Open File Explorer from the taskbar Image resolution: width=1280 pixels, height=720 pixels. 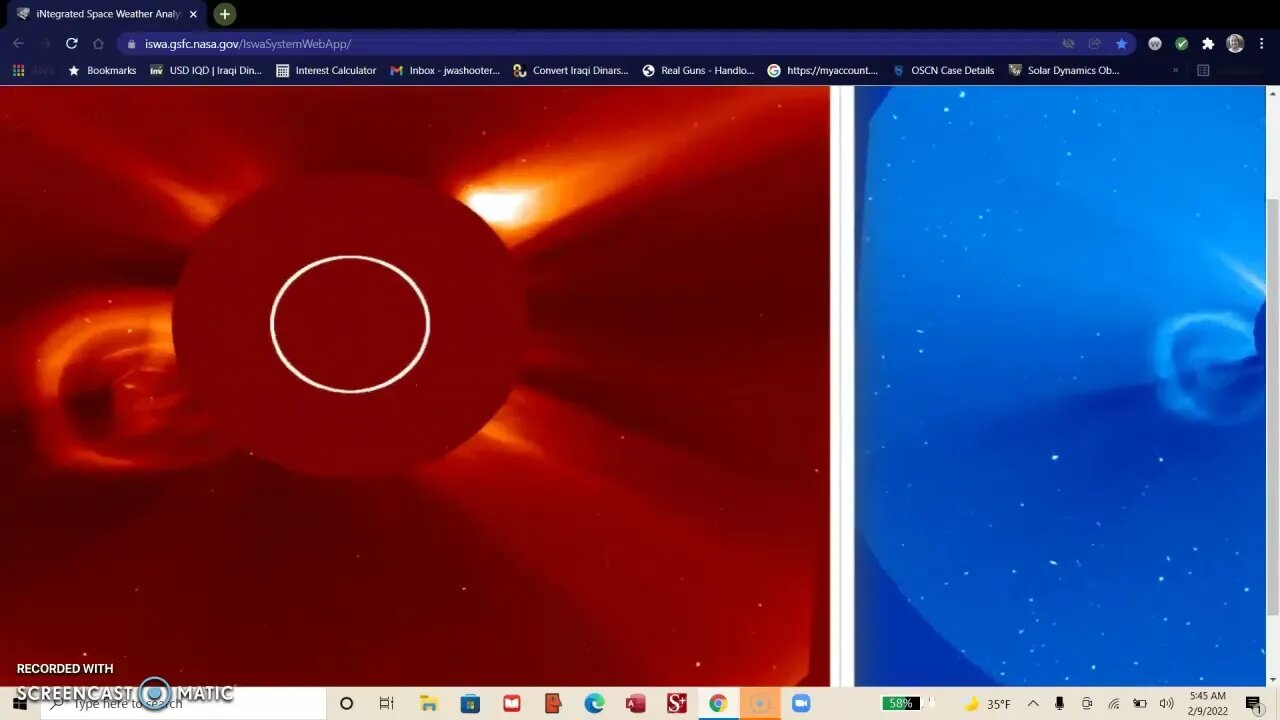(428, 704)
